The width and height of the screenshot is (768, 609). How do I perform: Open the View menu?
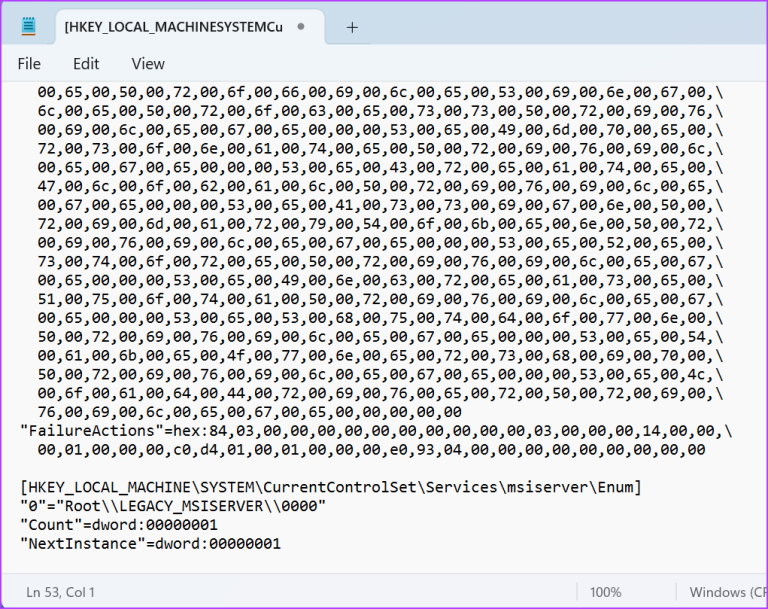pyautogui.click(x=148, y=63)
